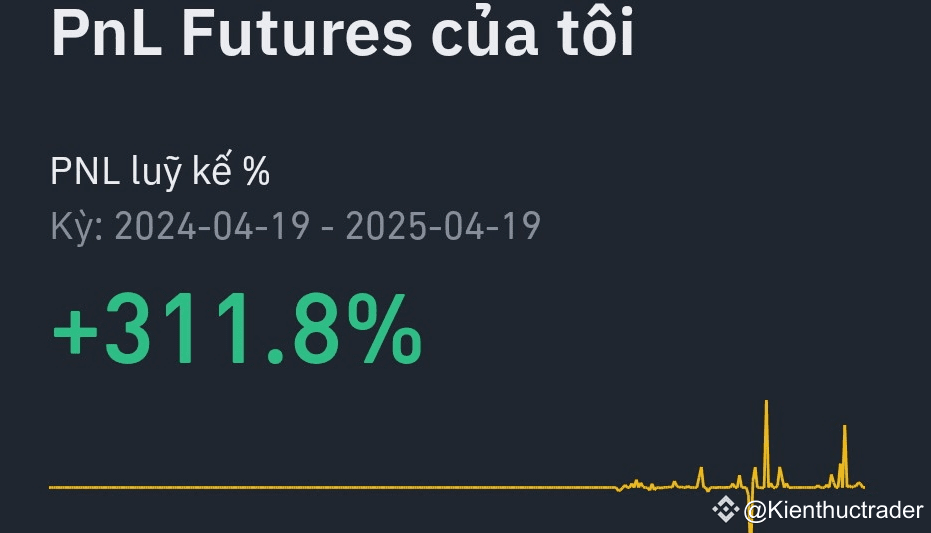Select the 'Kỳ:' period label
The image size is (931, 533).
[x=77, y=227]
